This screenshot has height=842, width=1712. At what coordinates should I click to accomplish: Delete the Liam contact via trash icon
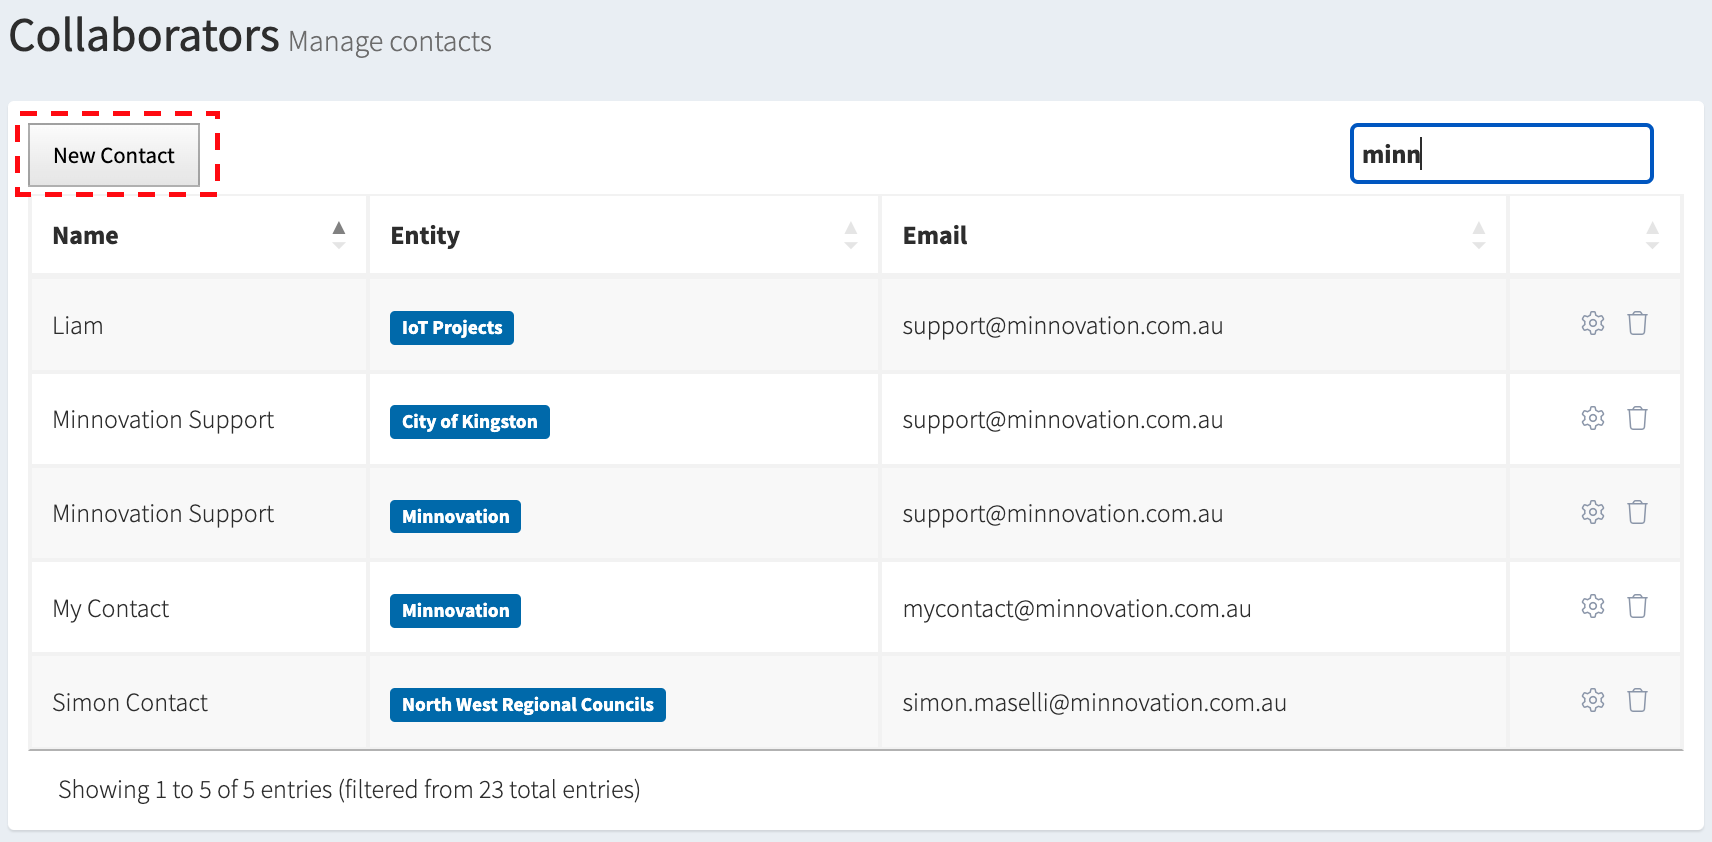click(x=1637, y=324)
